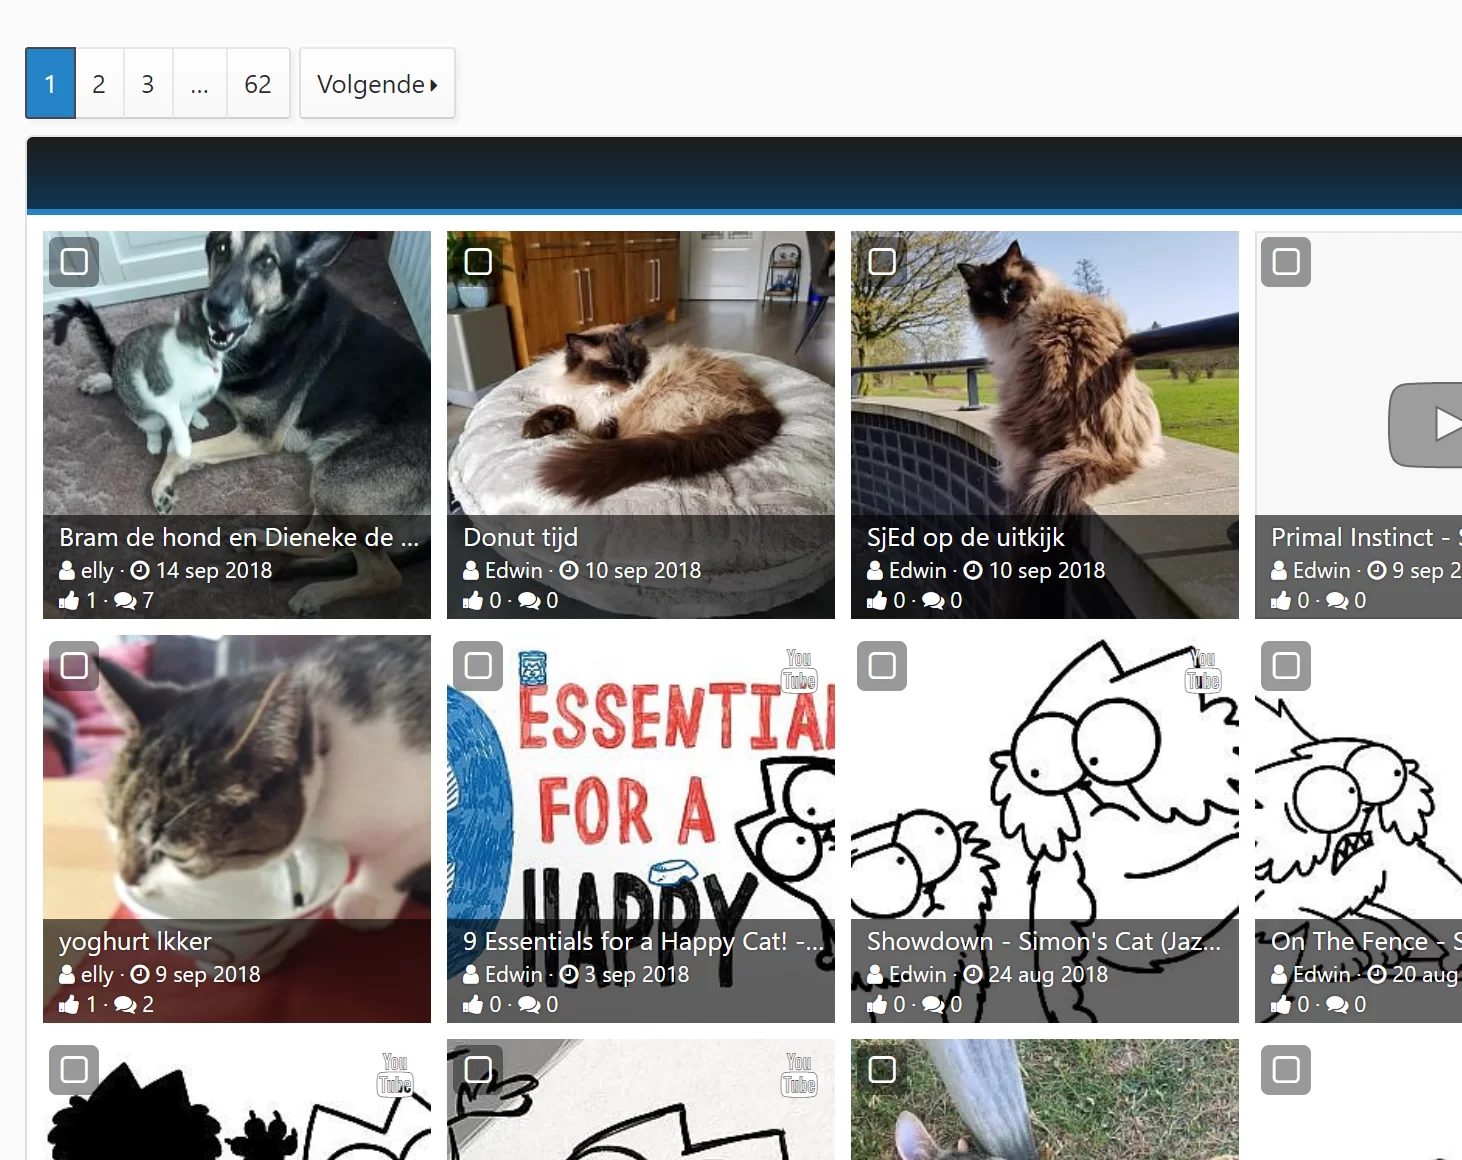The height and width of the screenshot is (1160, 1462).
Task: Click the clock icon next to 9 sep 2018 on yoghurt lkker
Action: coord(140,974)
